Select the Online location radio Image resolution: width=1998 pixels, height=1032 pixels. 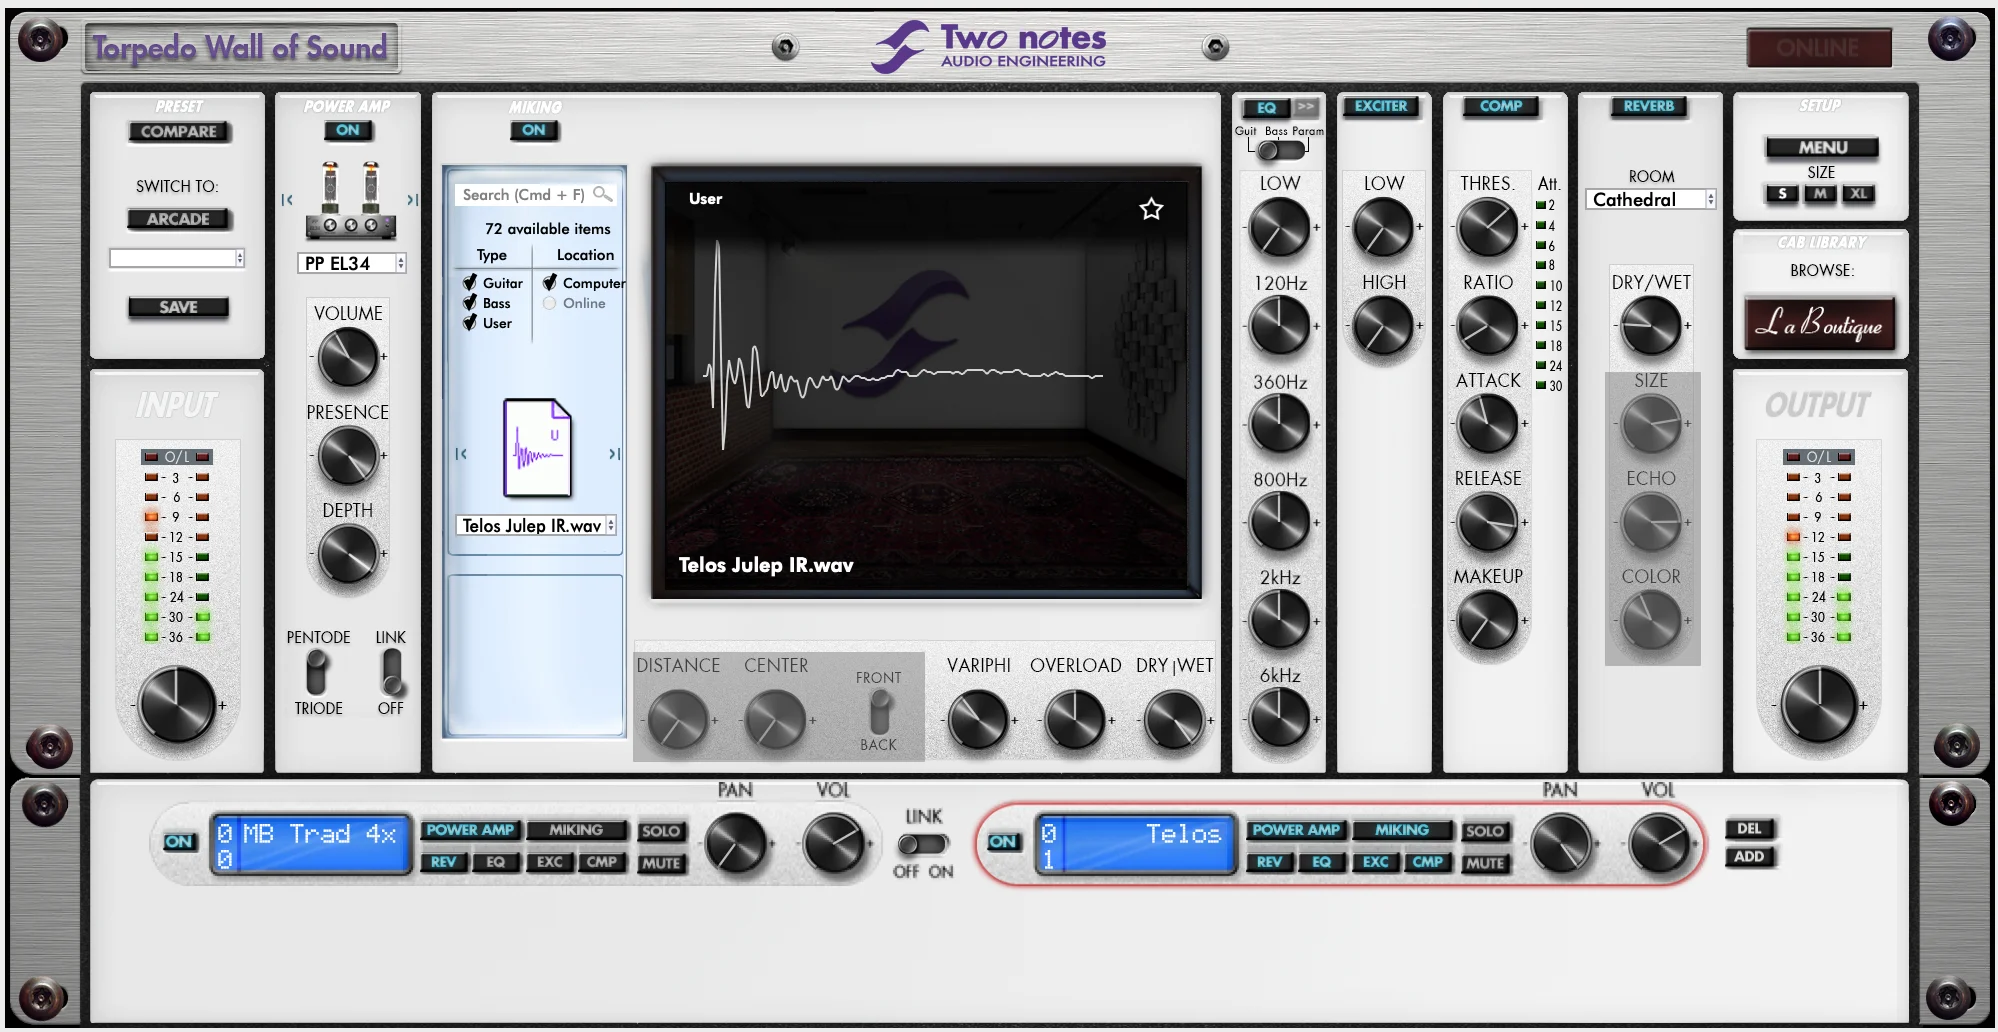550,303
